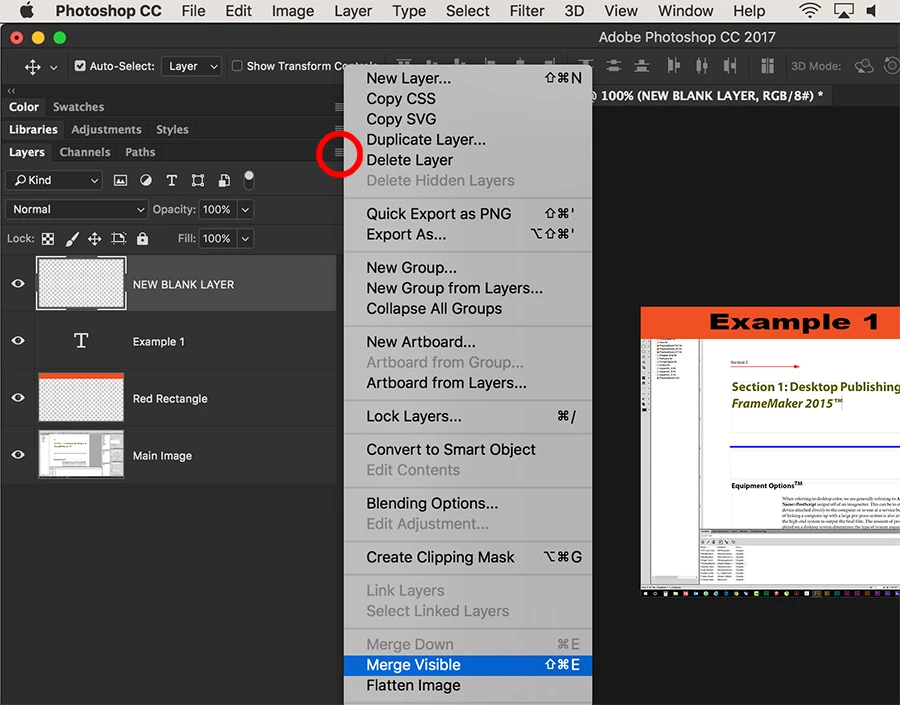Choose Flatten Image from the menu
Image resolution: width=900 pixels, height=705 pixels.
tap(468, 685)
